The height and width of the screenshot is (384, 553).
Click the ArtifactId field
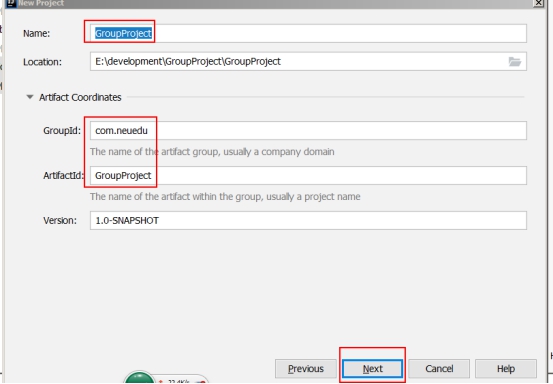pyautogui.click(x=308, y=175)
